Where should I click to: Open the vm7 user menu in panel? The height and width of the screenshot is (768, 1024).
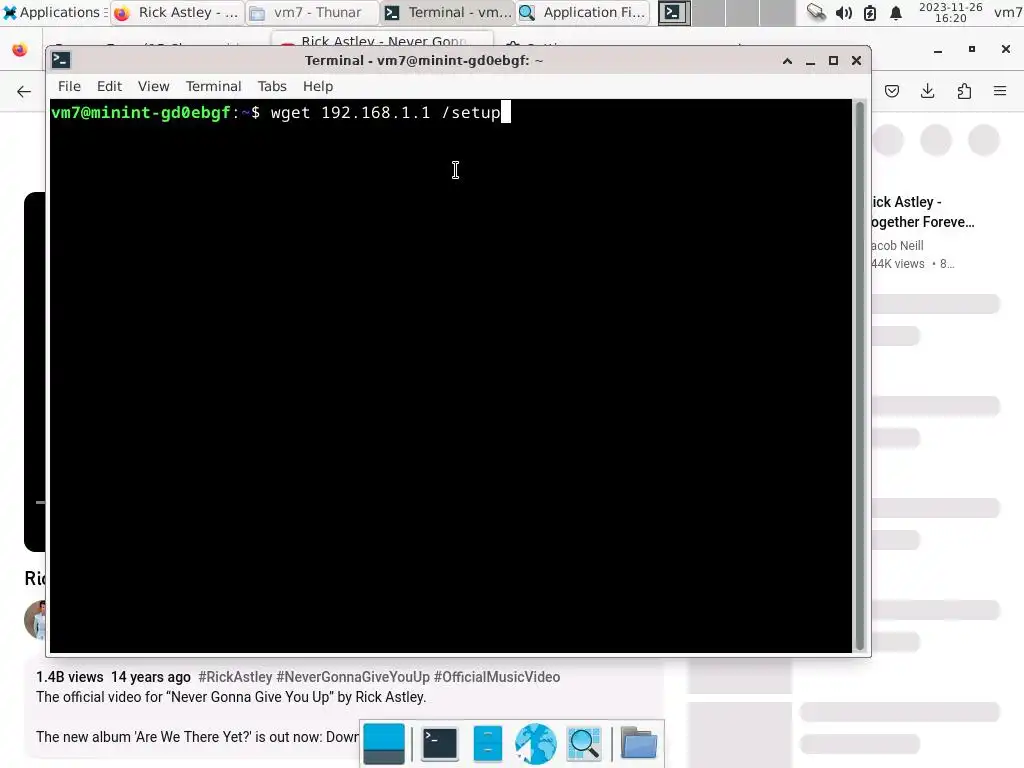coord(1008,12)
